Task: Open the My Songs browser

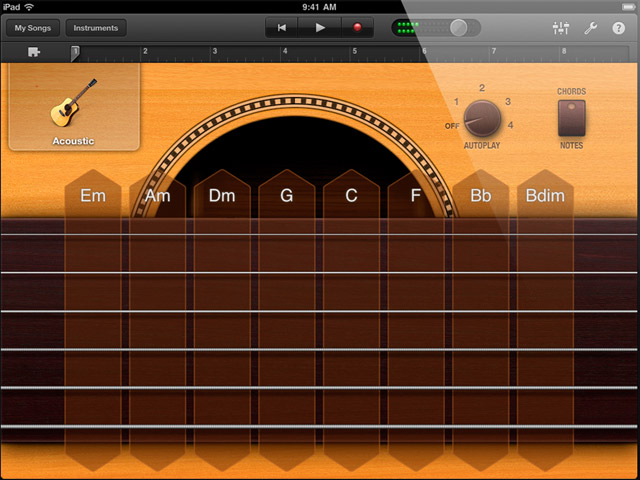Action: (32, 28)
